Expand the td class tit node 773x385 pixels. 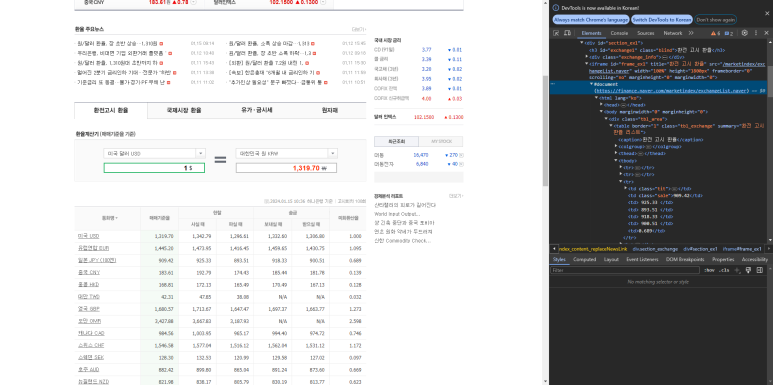coord(626,188)
